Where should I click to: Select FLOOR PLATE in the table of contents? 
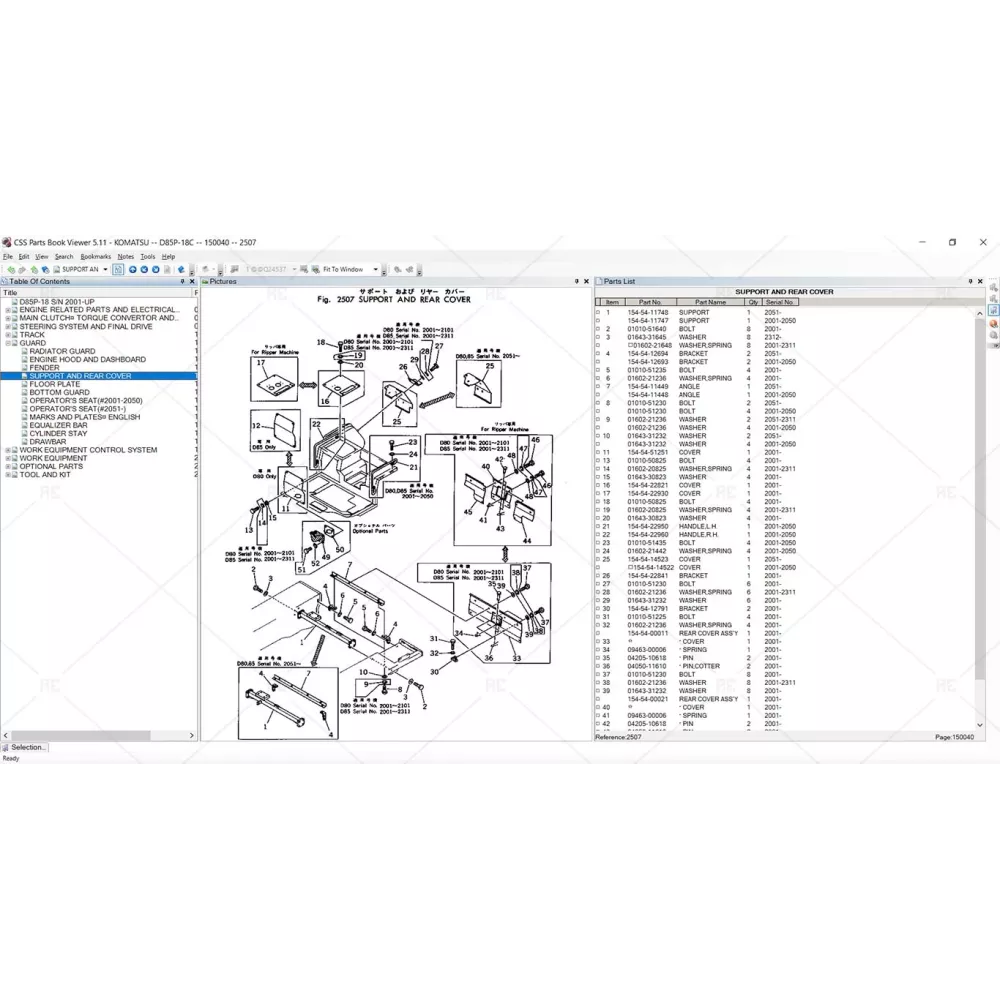point(55,384)
